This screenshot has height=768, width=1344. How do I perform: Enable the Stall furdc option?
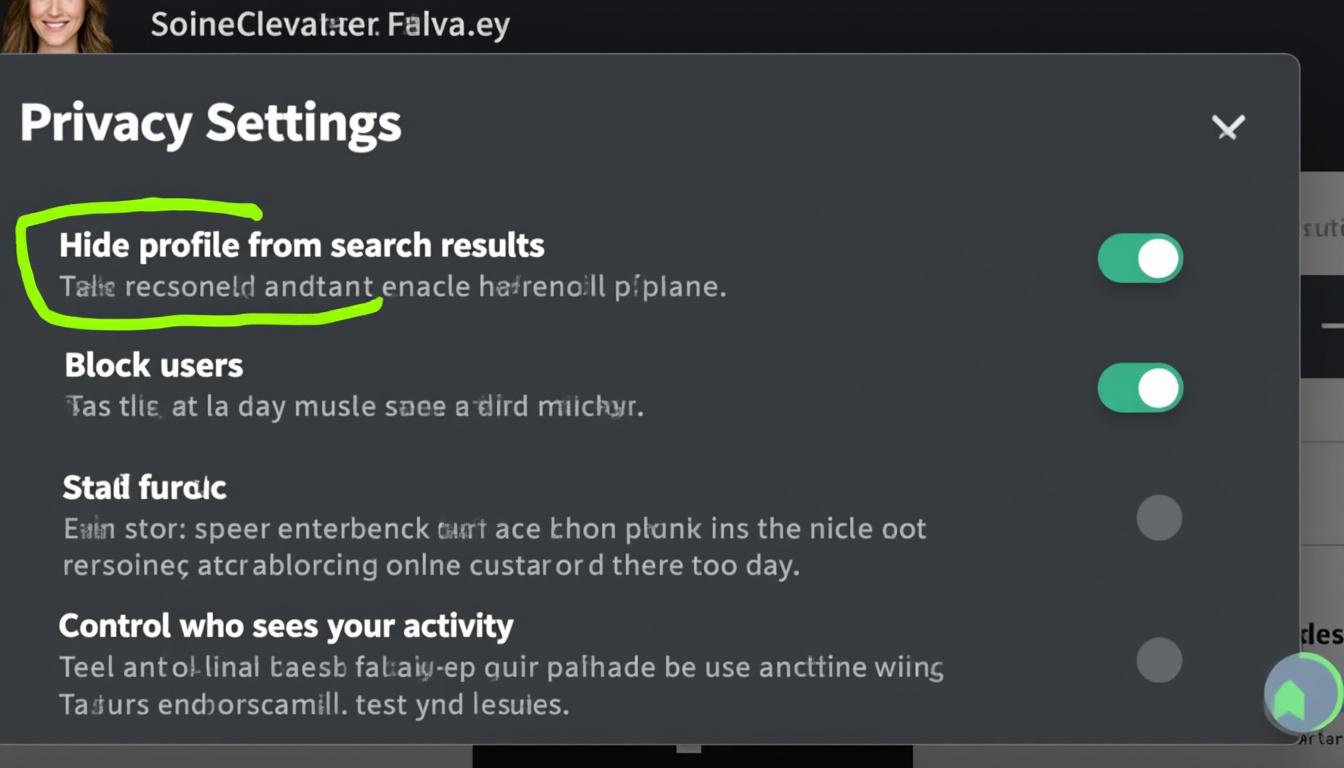click(1159, 518)
